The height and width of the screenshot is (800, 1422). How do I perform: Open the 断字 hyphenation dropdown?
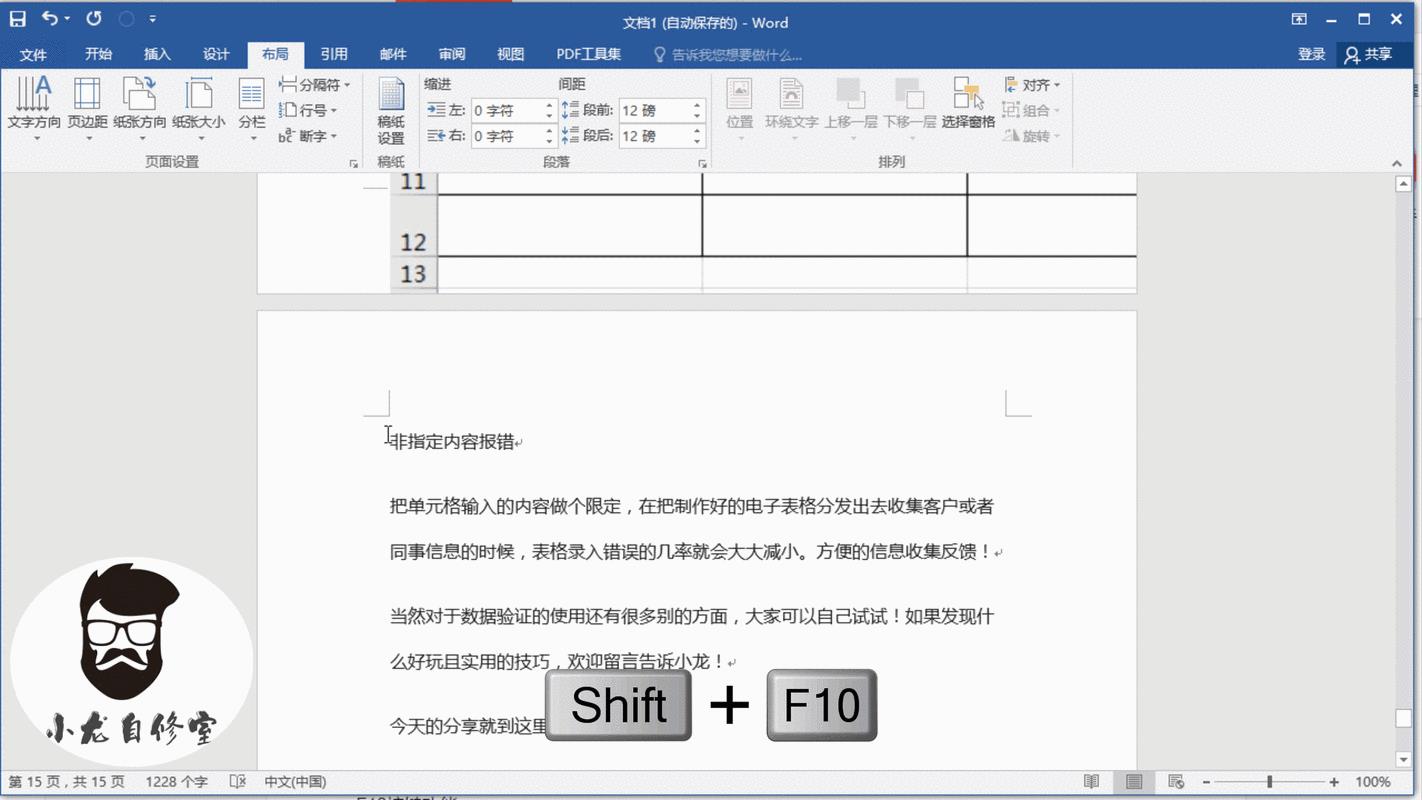308,136
